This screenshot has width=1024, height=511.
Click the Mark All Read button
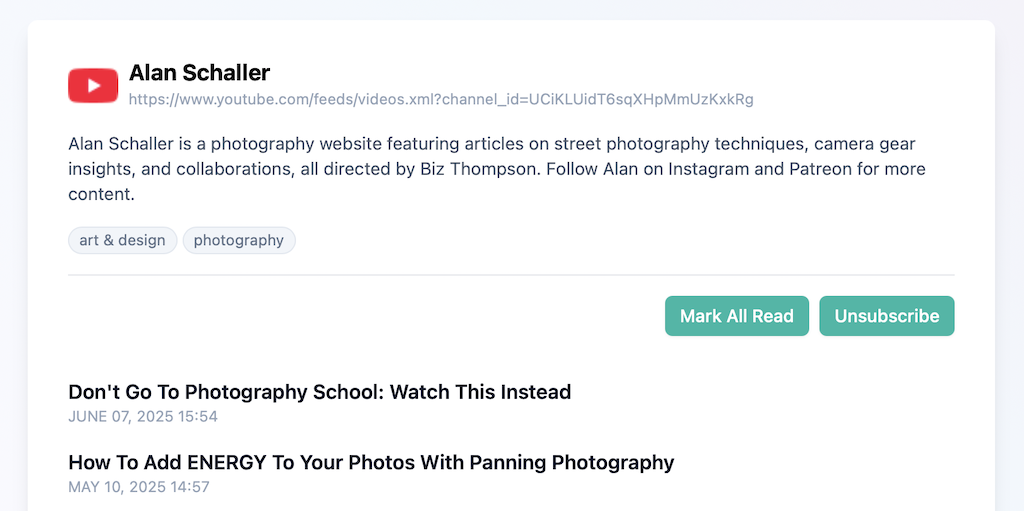pyautogui.click(x=737, y=316)
